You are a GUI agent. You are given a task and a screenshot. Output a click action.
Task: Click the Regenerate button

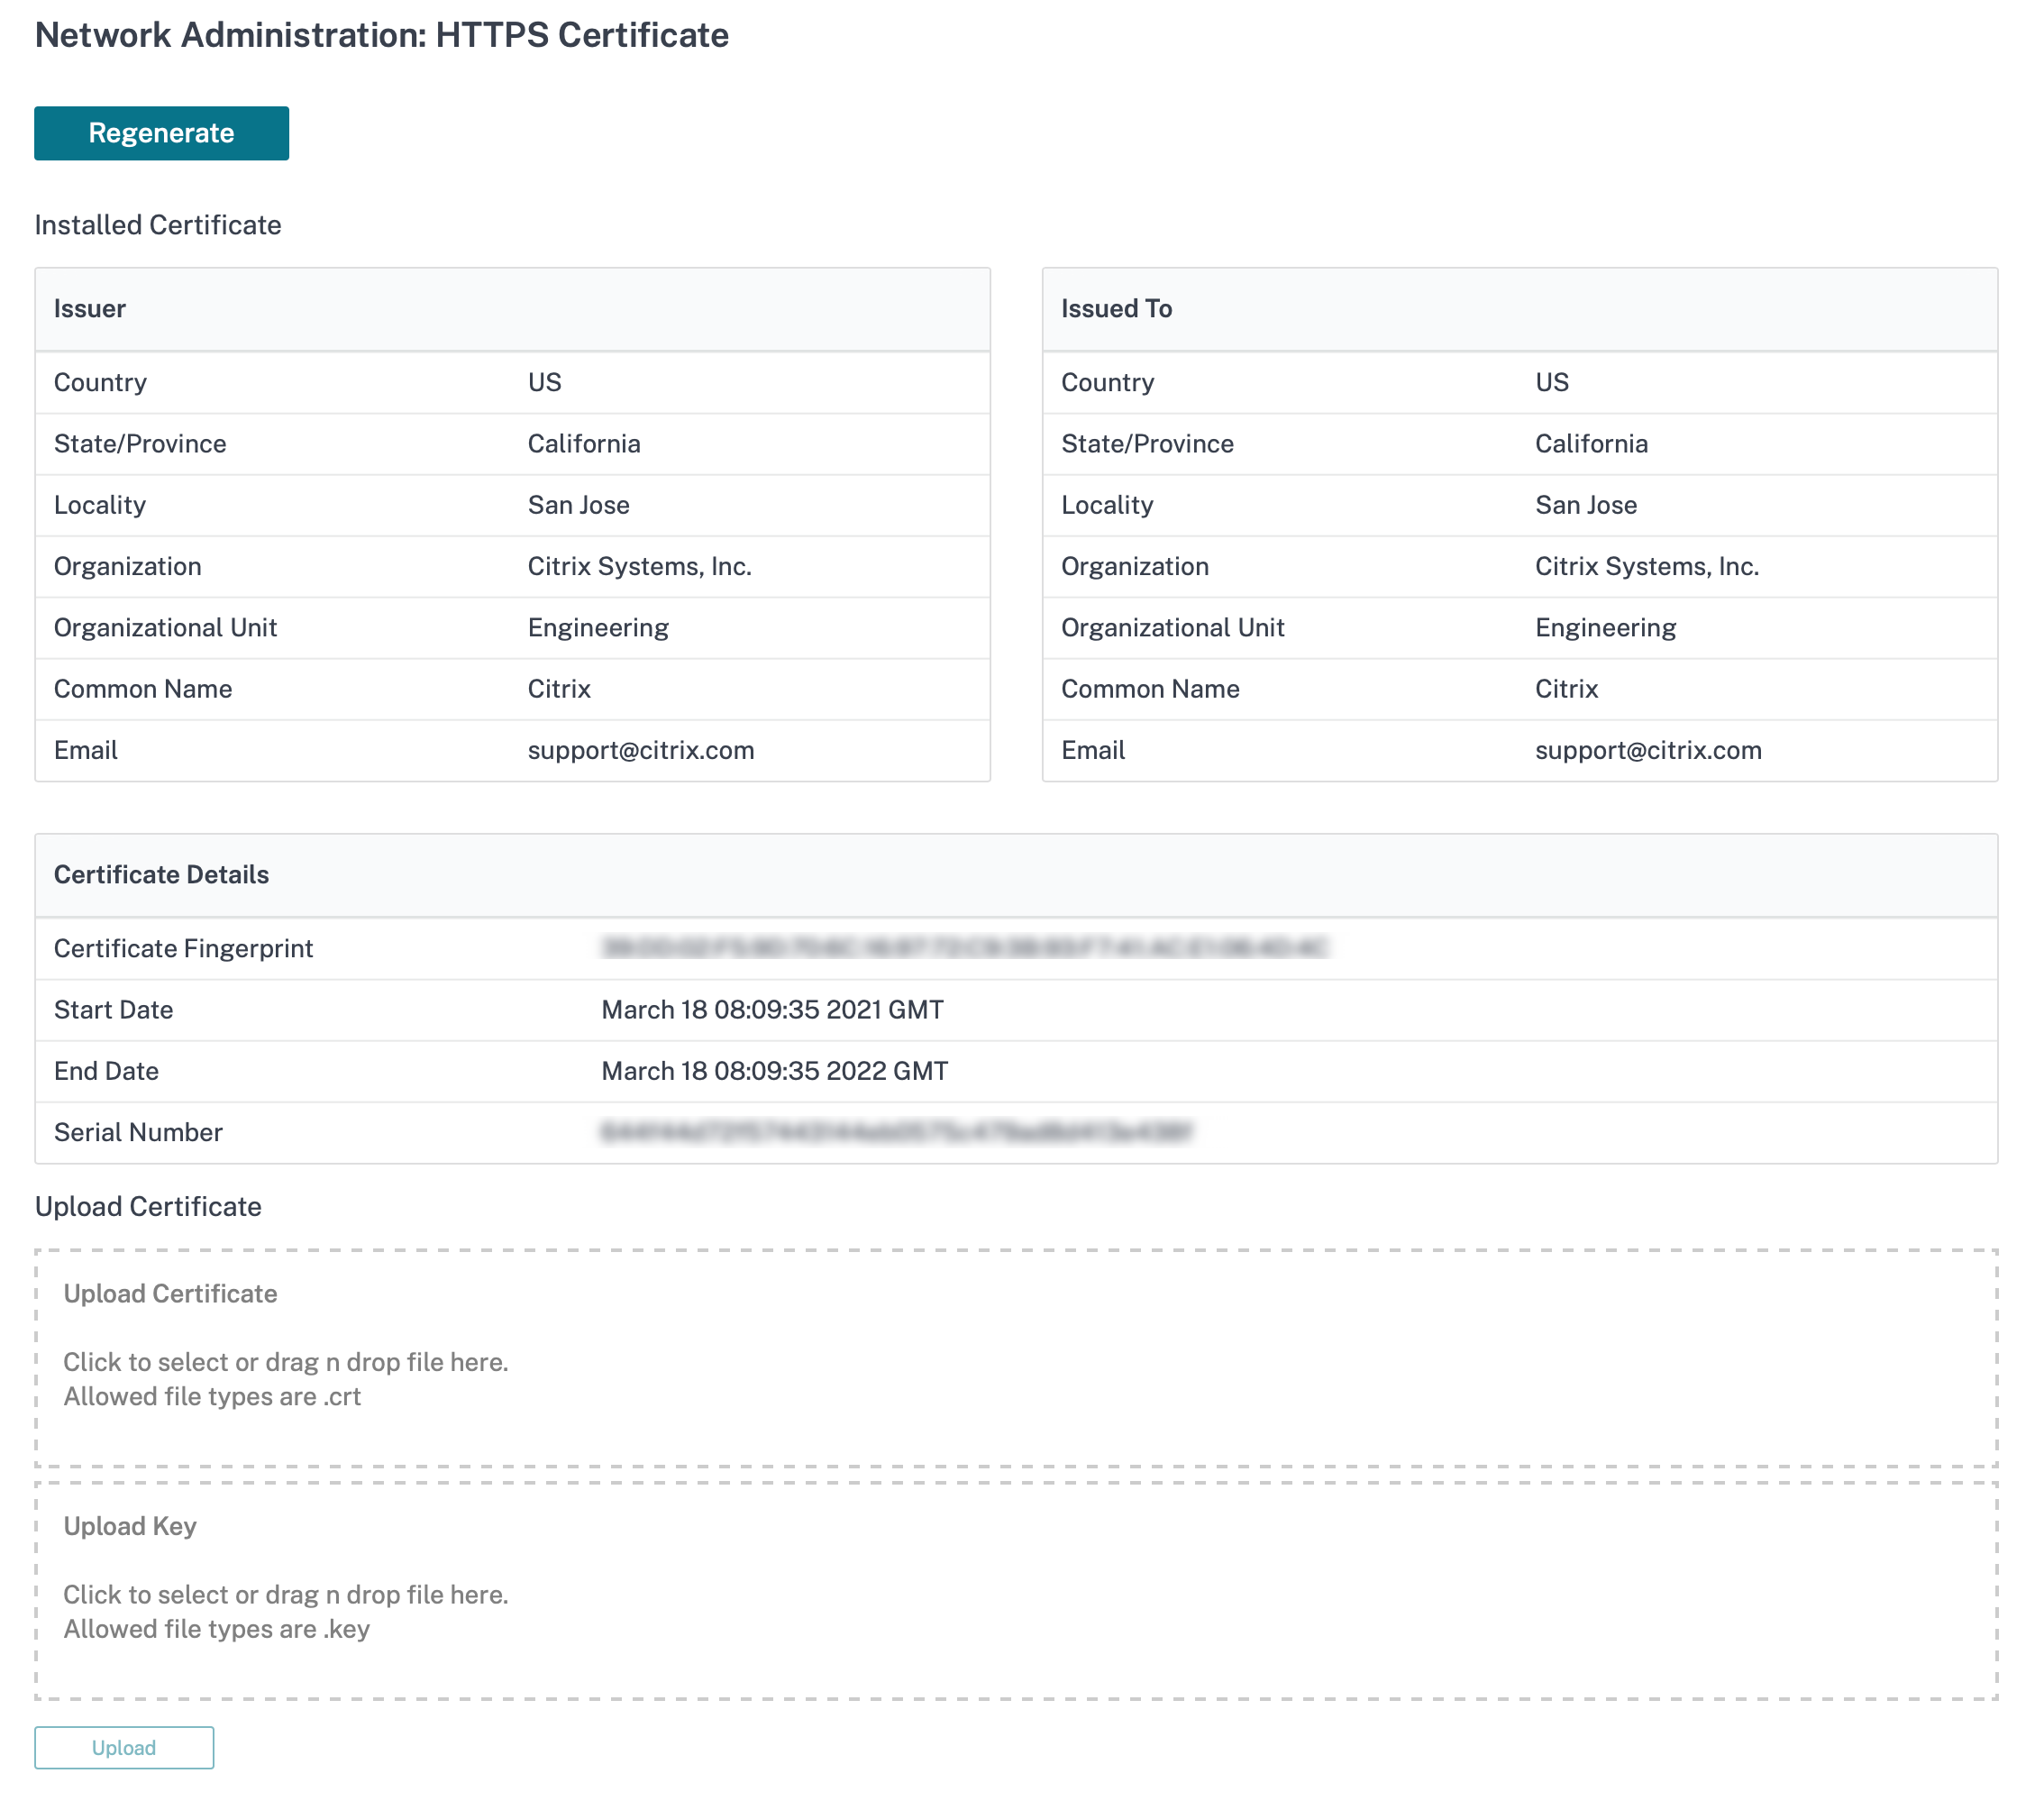pos(161,133)
